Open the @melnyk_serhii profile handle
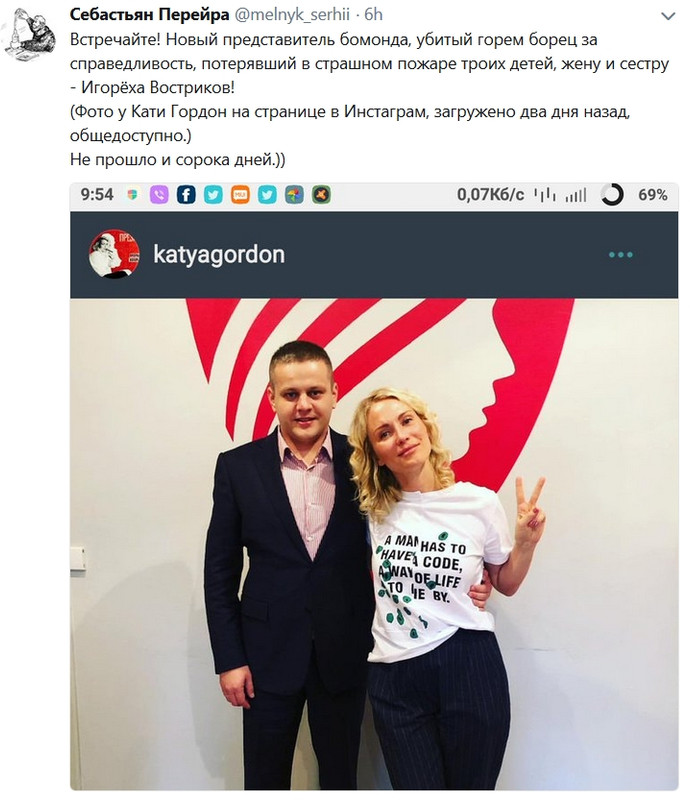690x800 pixels. coord(292,14)
